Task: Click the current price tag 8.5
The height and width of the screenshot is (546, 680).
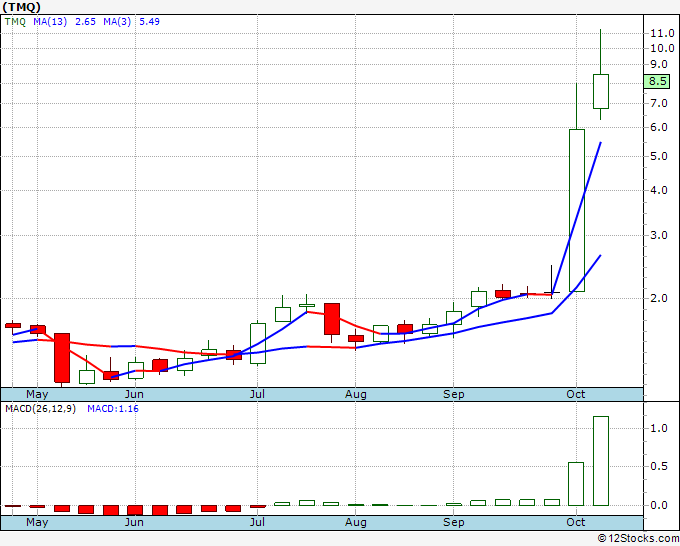Action: pyautogui.click(x=657, y=82)
